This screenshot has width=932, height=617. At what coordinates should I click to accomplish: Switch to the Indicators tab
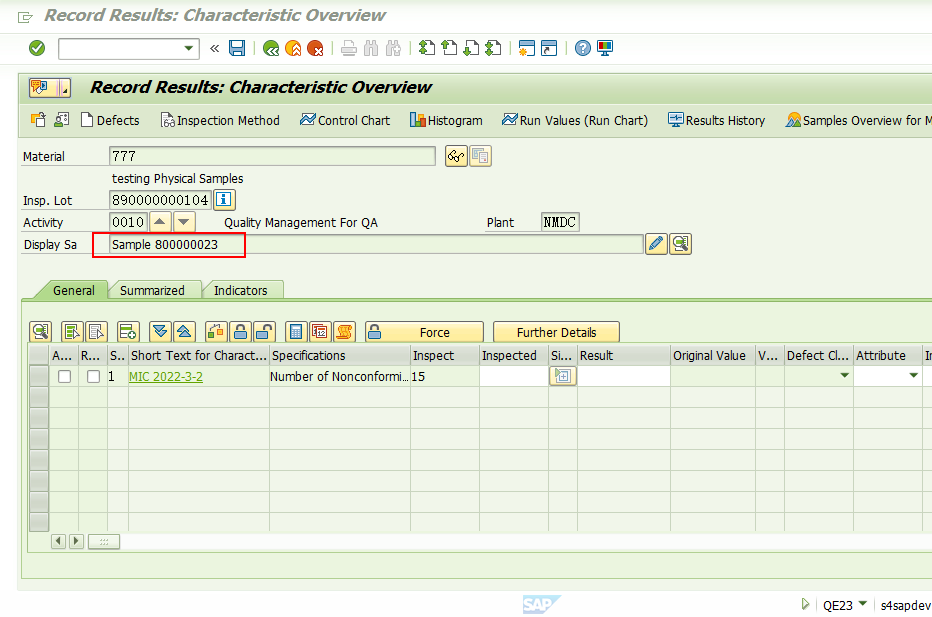[241, 290]
